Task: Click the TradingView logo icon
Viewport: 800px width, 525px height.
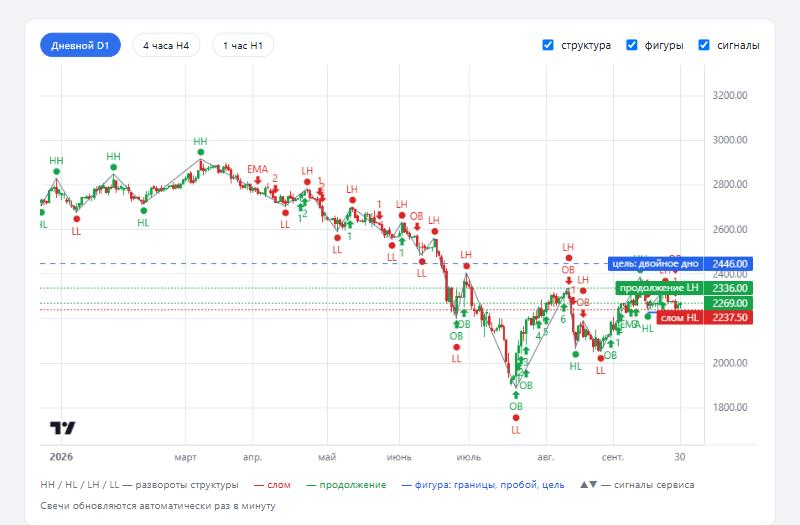Action: click(x=62, y=428)
